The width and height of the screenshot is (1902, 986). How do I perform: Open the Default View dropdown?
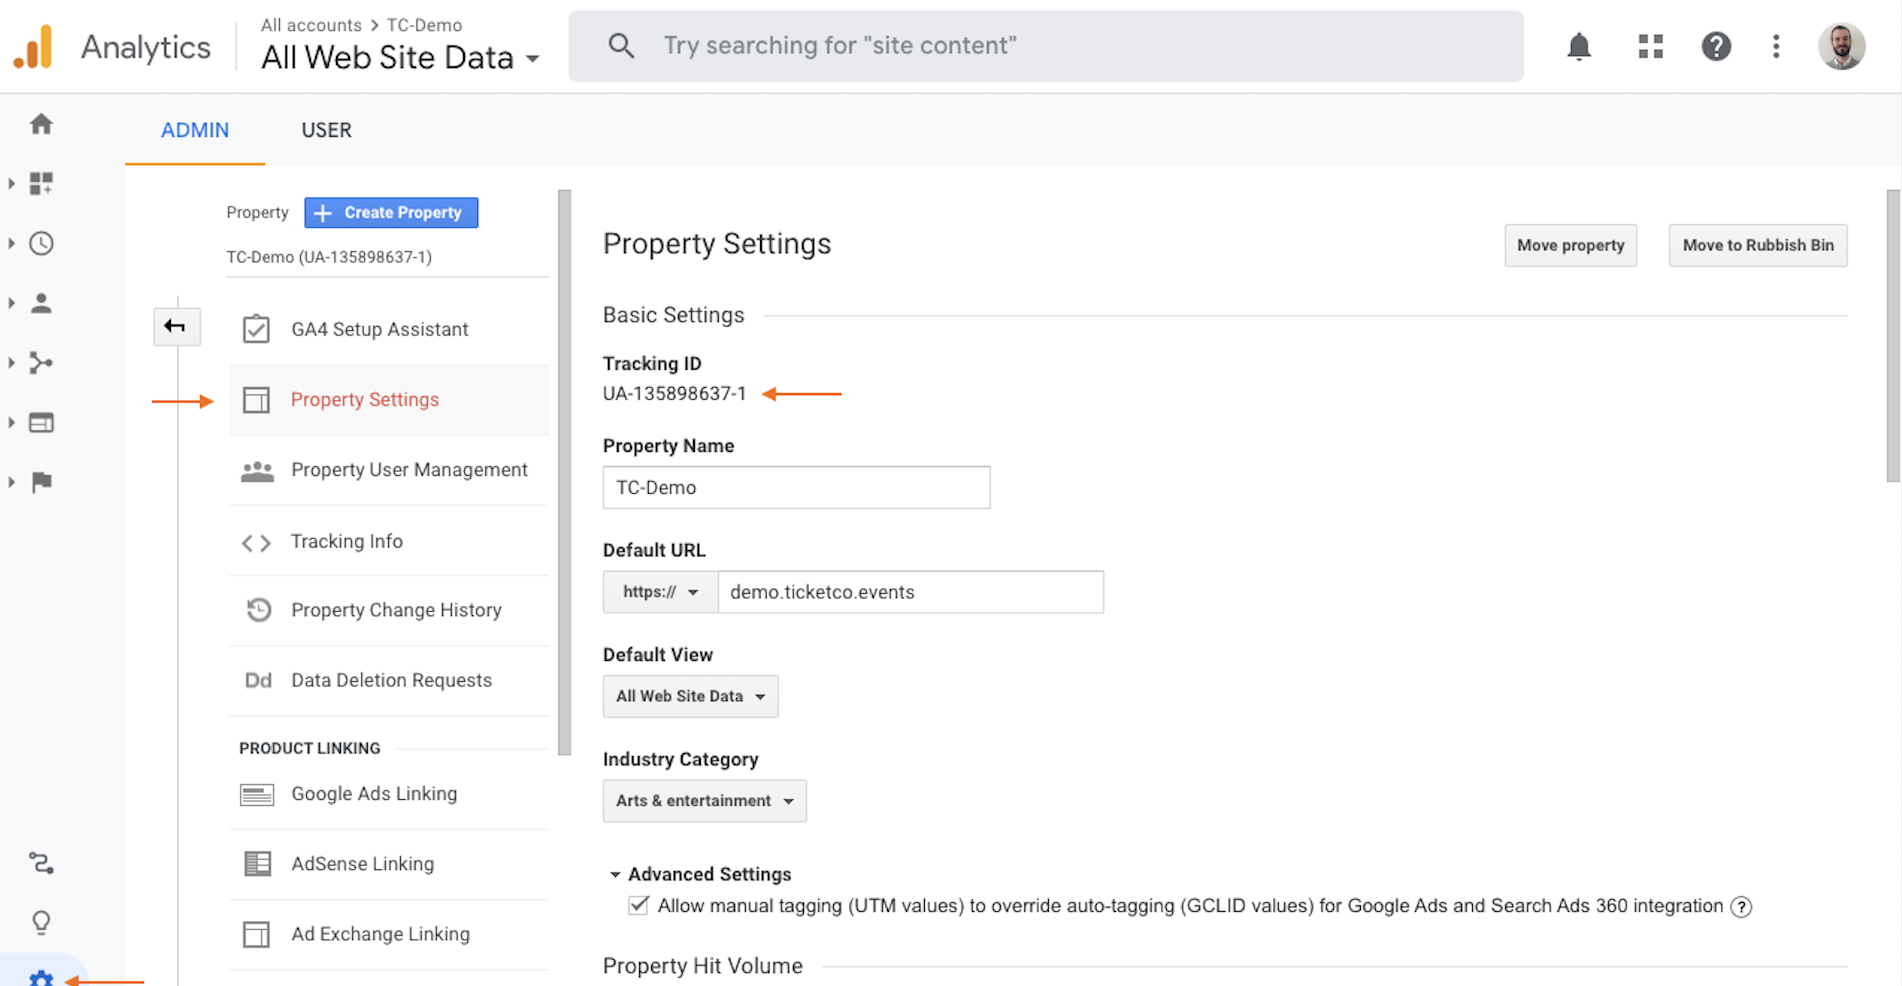(x=690, y=696)
